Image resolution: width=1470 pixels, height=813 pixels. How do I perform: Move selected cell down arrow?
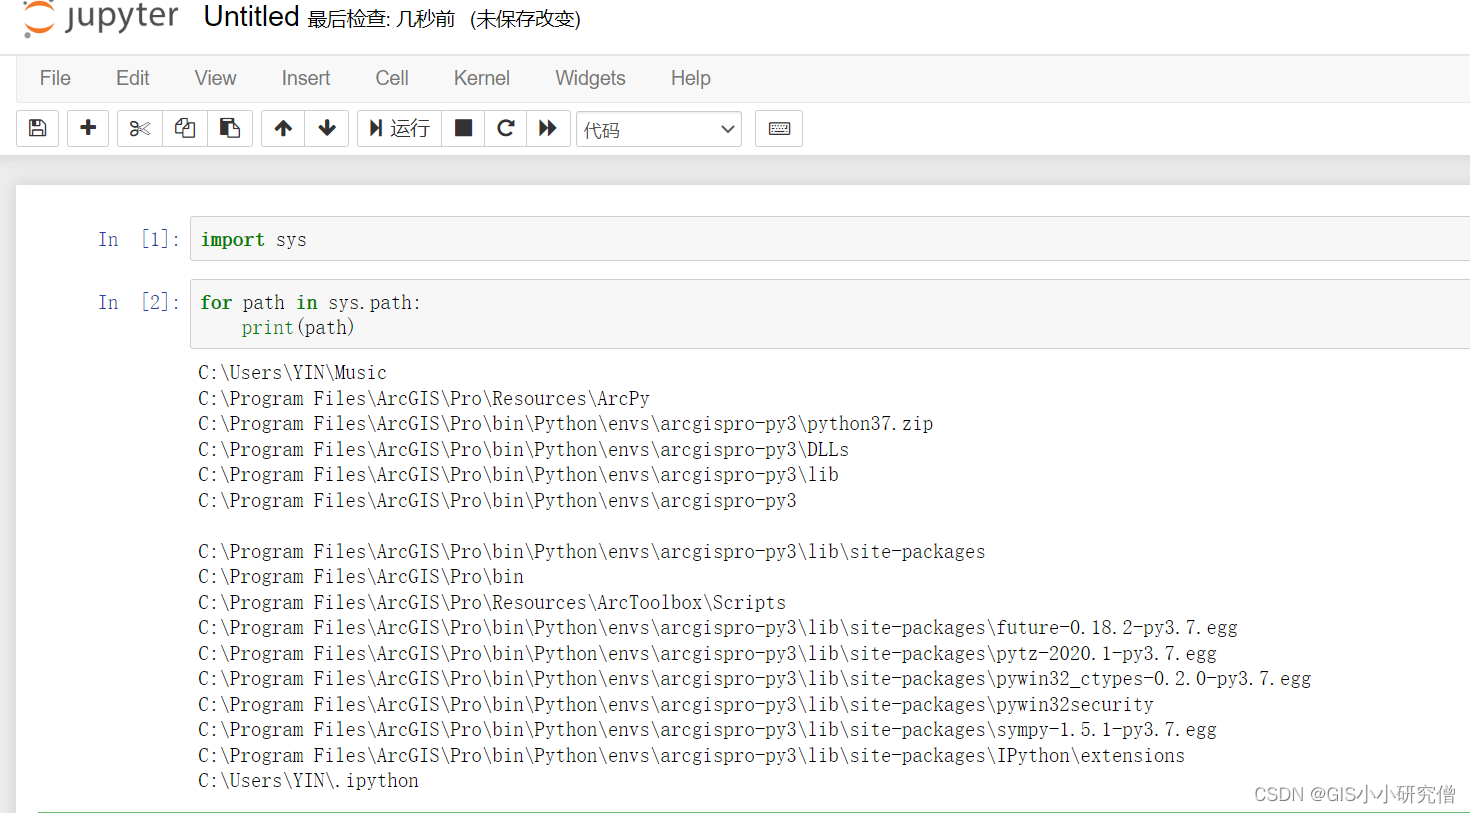point(327,128)
